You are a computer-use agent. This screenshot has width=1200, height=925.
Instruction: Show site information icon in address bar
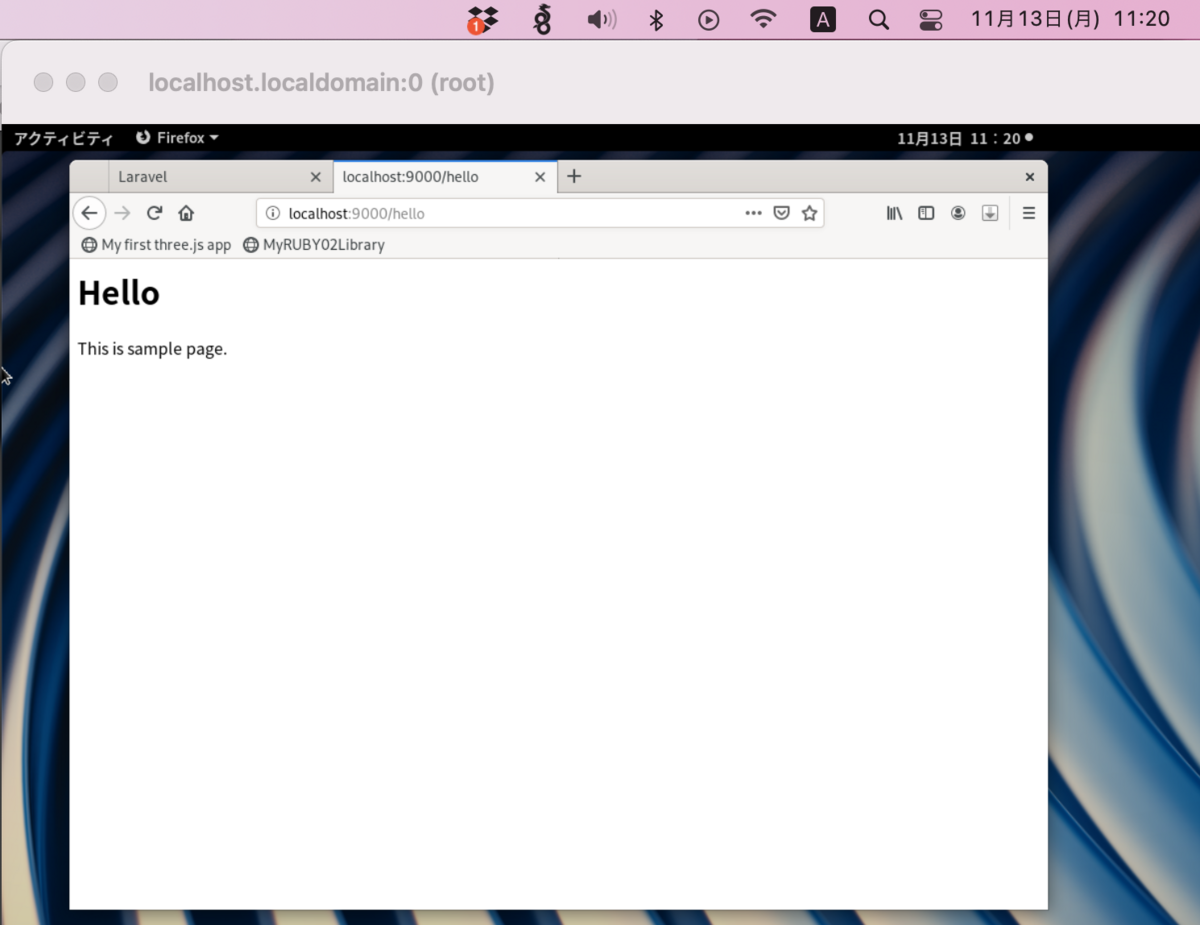(x=272, y=213)
